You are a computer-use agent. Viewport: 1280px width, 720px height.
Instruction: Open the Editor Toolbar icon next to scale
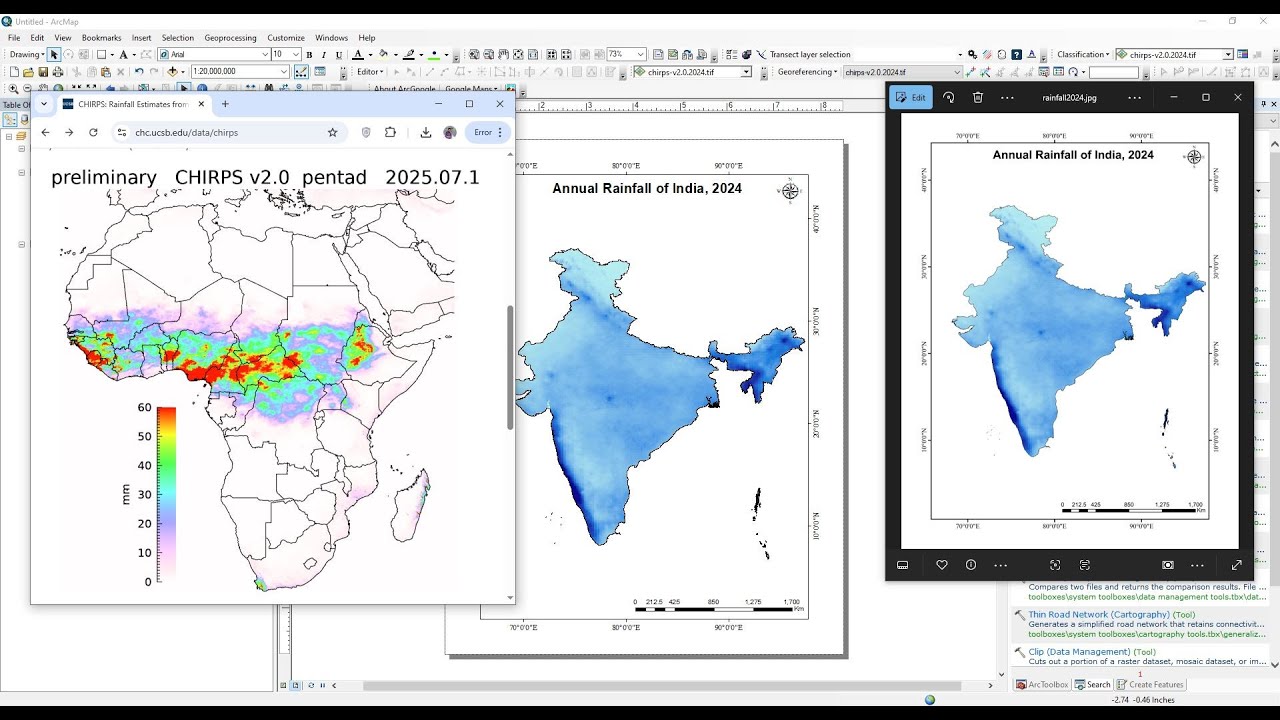click(x=300, y=72)
